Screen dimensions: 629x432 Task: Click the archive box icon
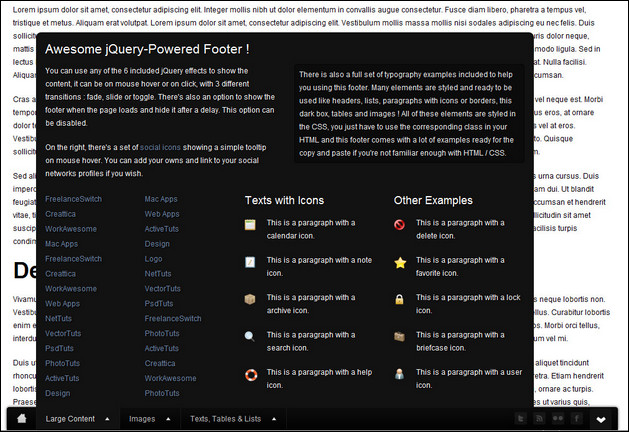(x=251, y=299)
